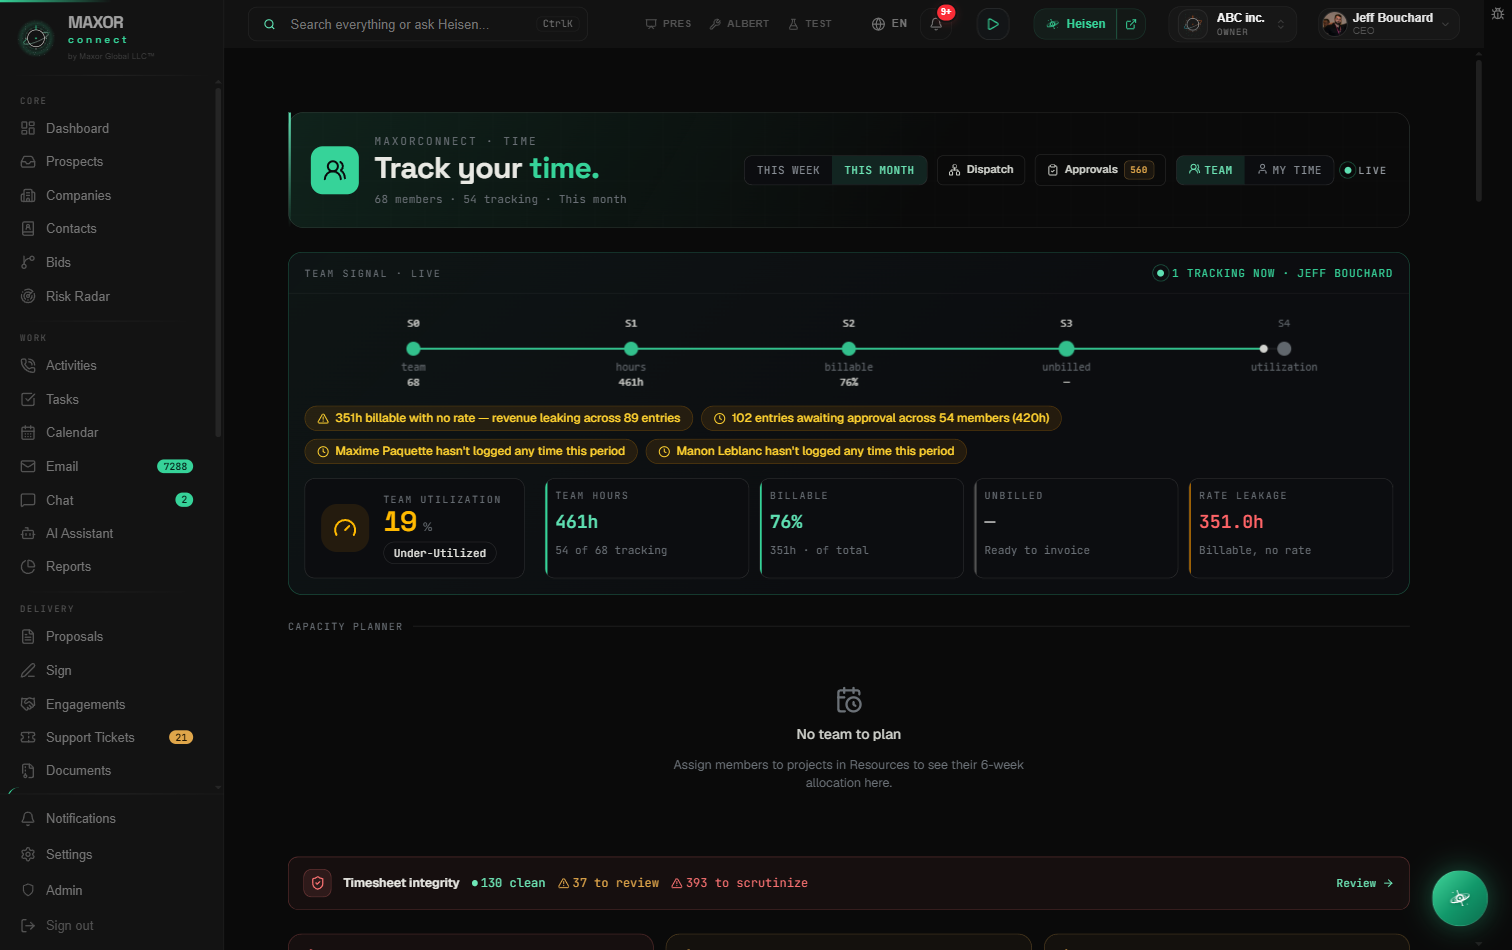1512x950 pixels.
Task: Open the floating Heisen assistant button
Action: pos(1459,898)
